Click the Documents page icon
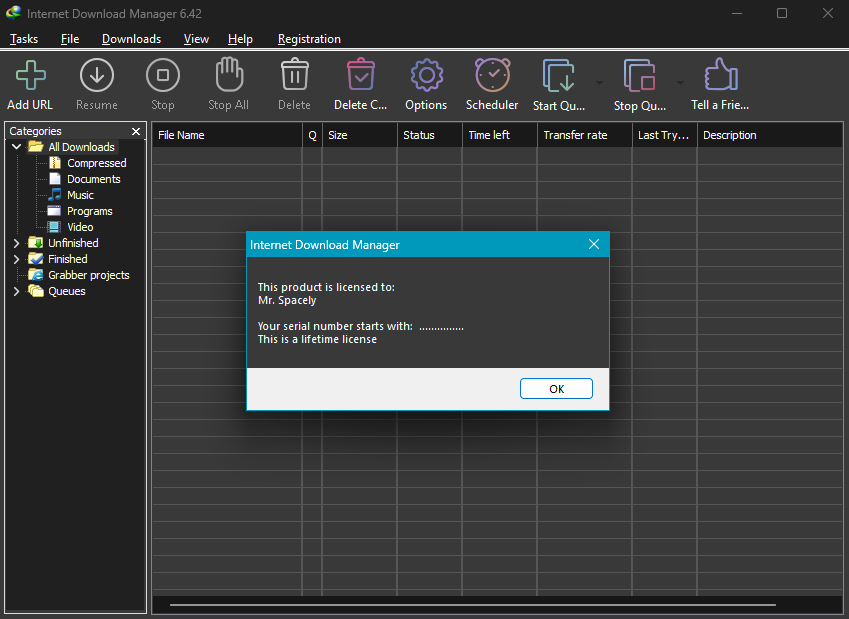Screen dimensions: 849x619 pyautogui.click(x=55, y=179)
